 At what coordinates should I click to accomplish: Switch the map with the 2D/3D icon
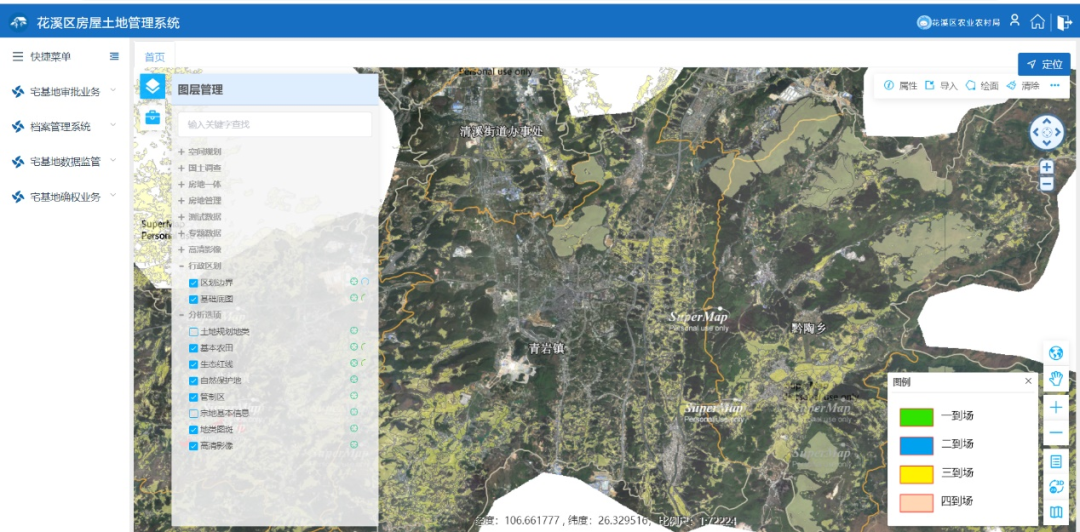point(1056,487)
